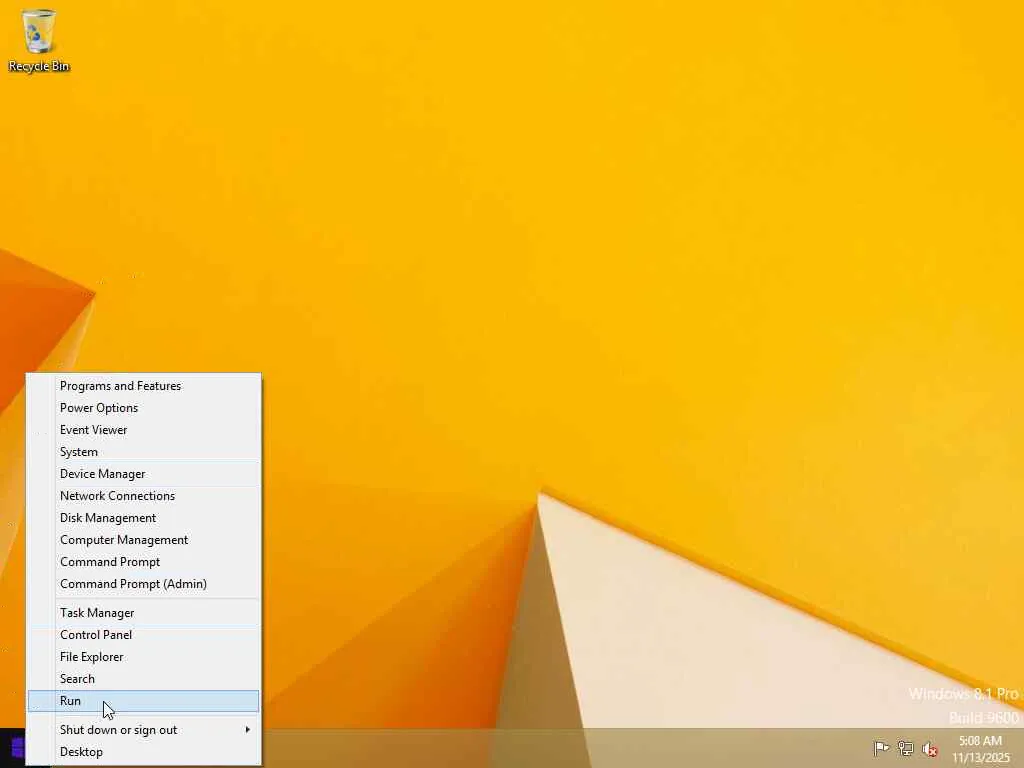The image size is (1024, 768).
Task: Open Network Connections entry
Action: (x=143, y=496)
